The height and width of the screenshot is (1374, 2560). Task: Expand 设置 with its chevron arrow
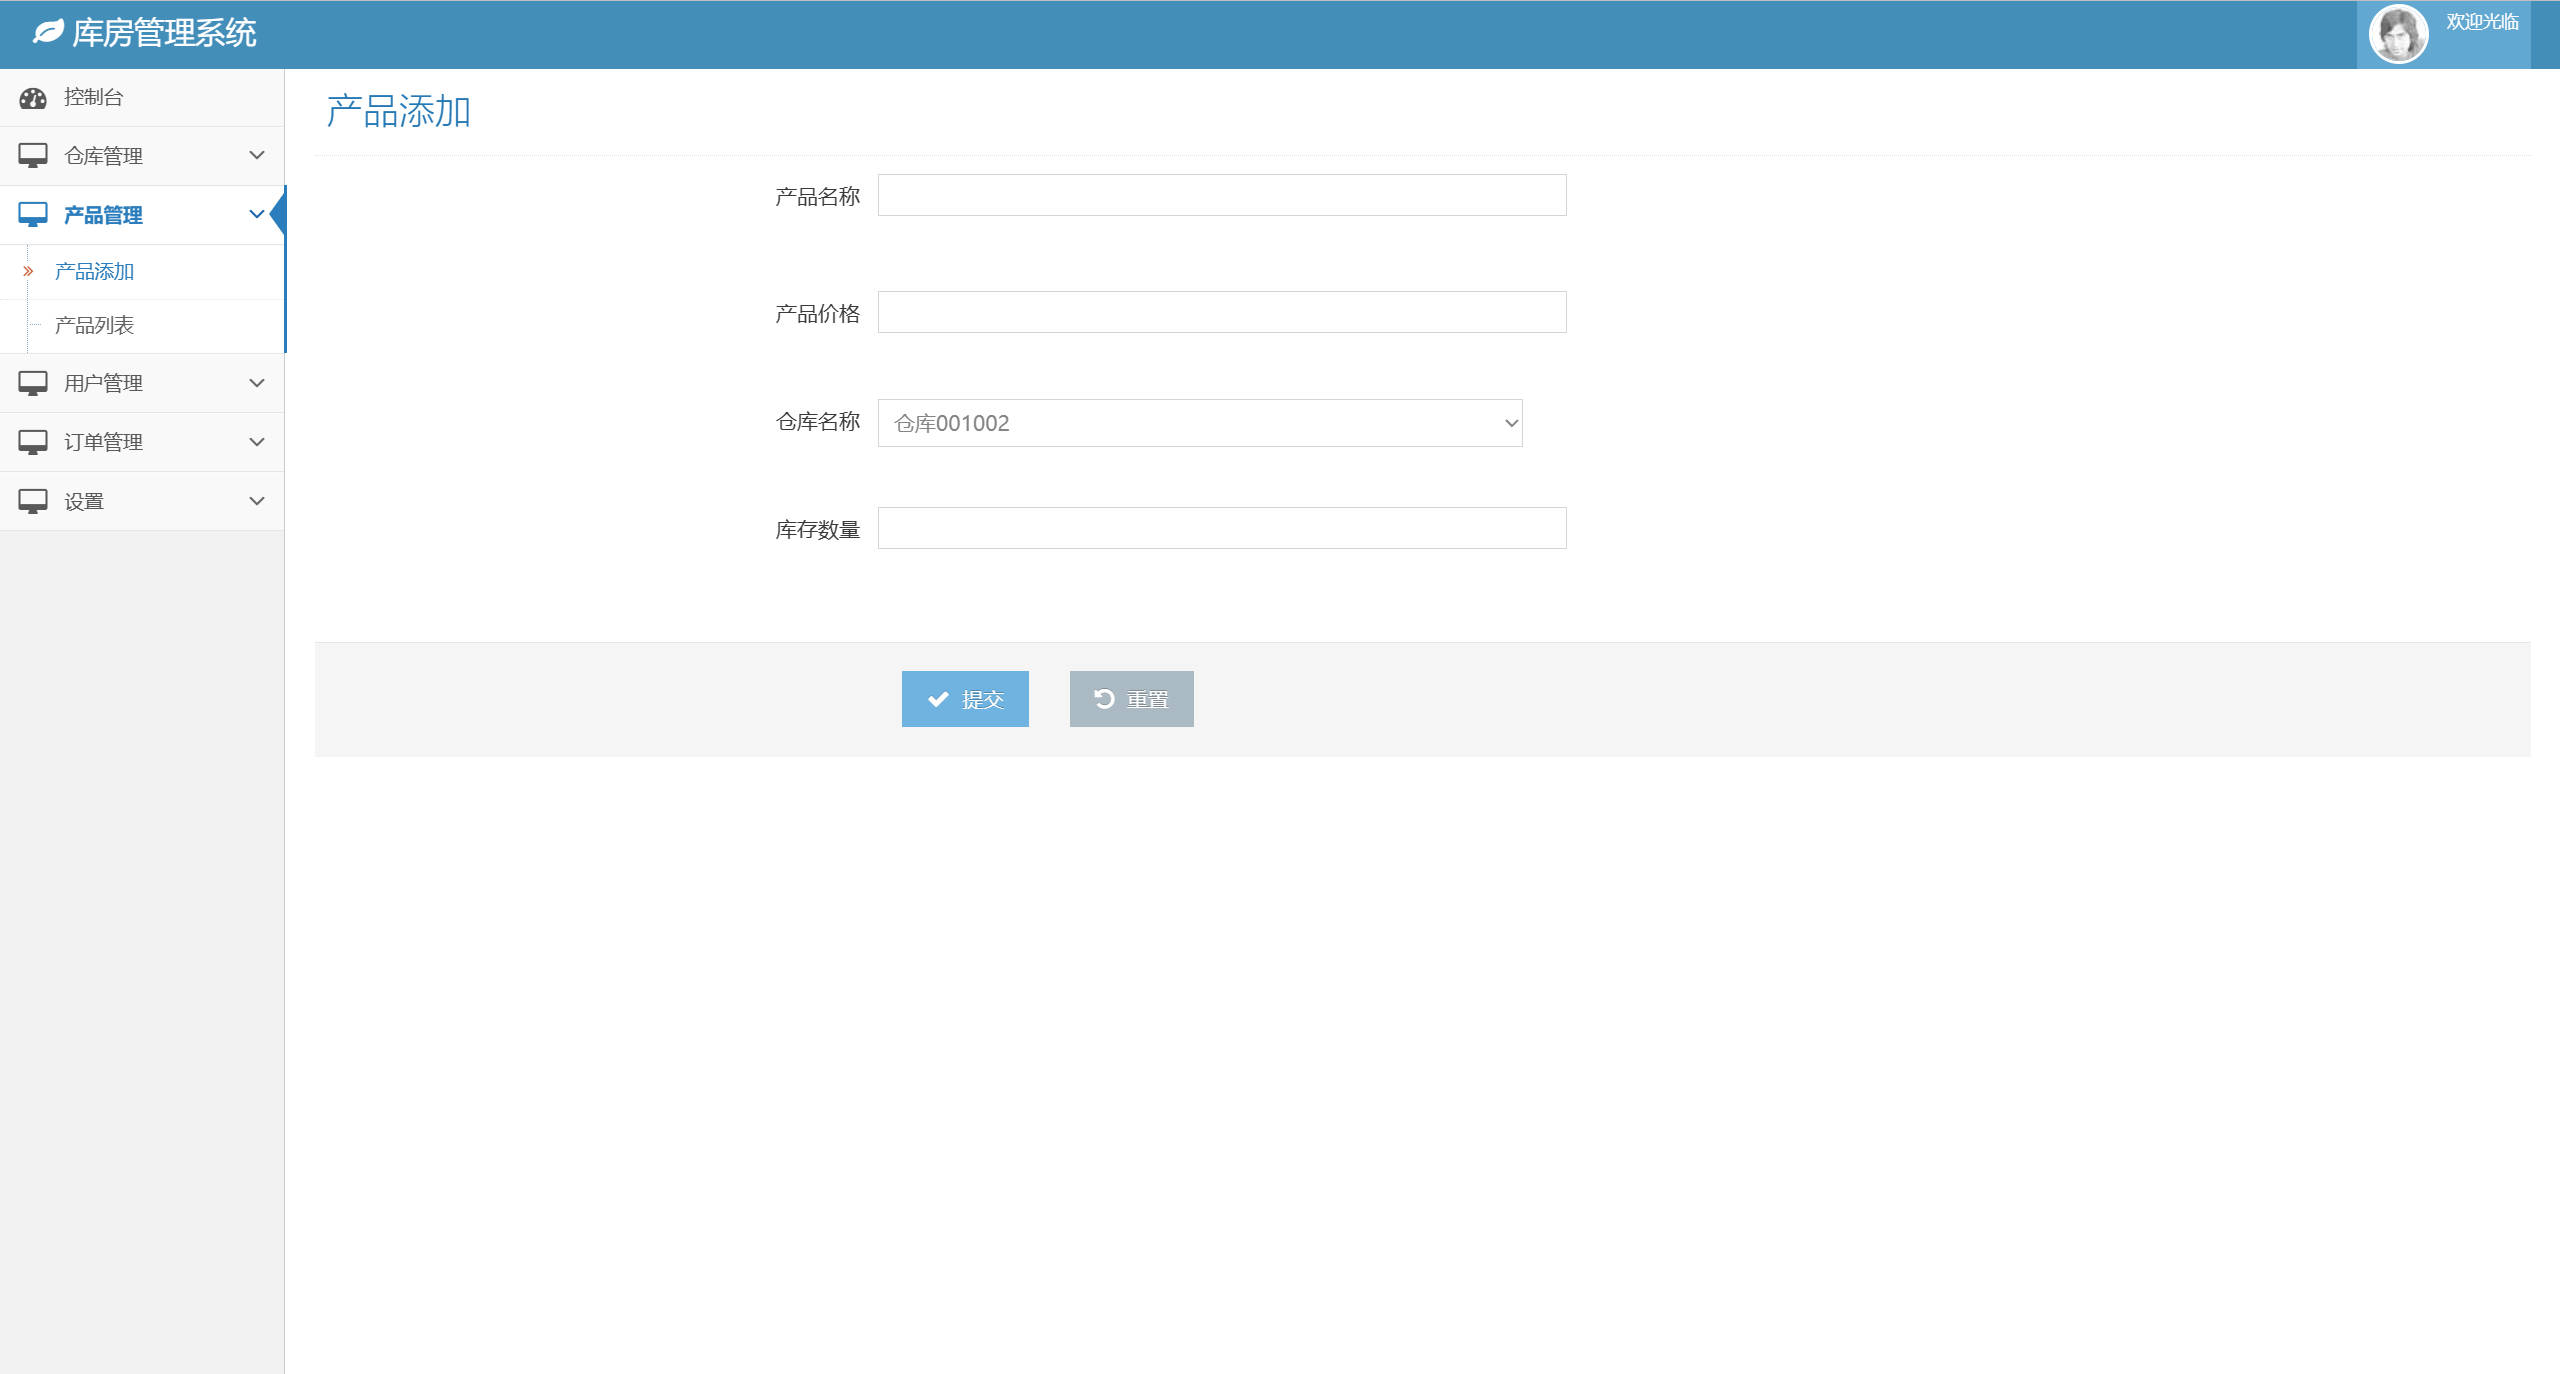coord(257,501)
